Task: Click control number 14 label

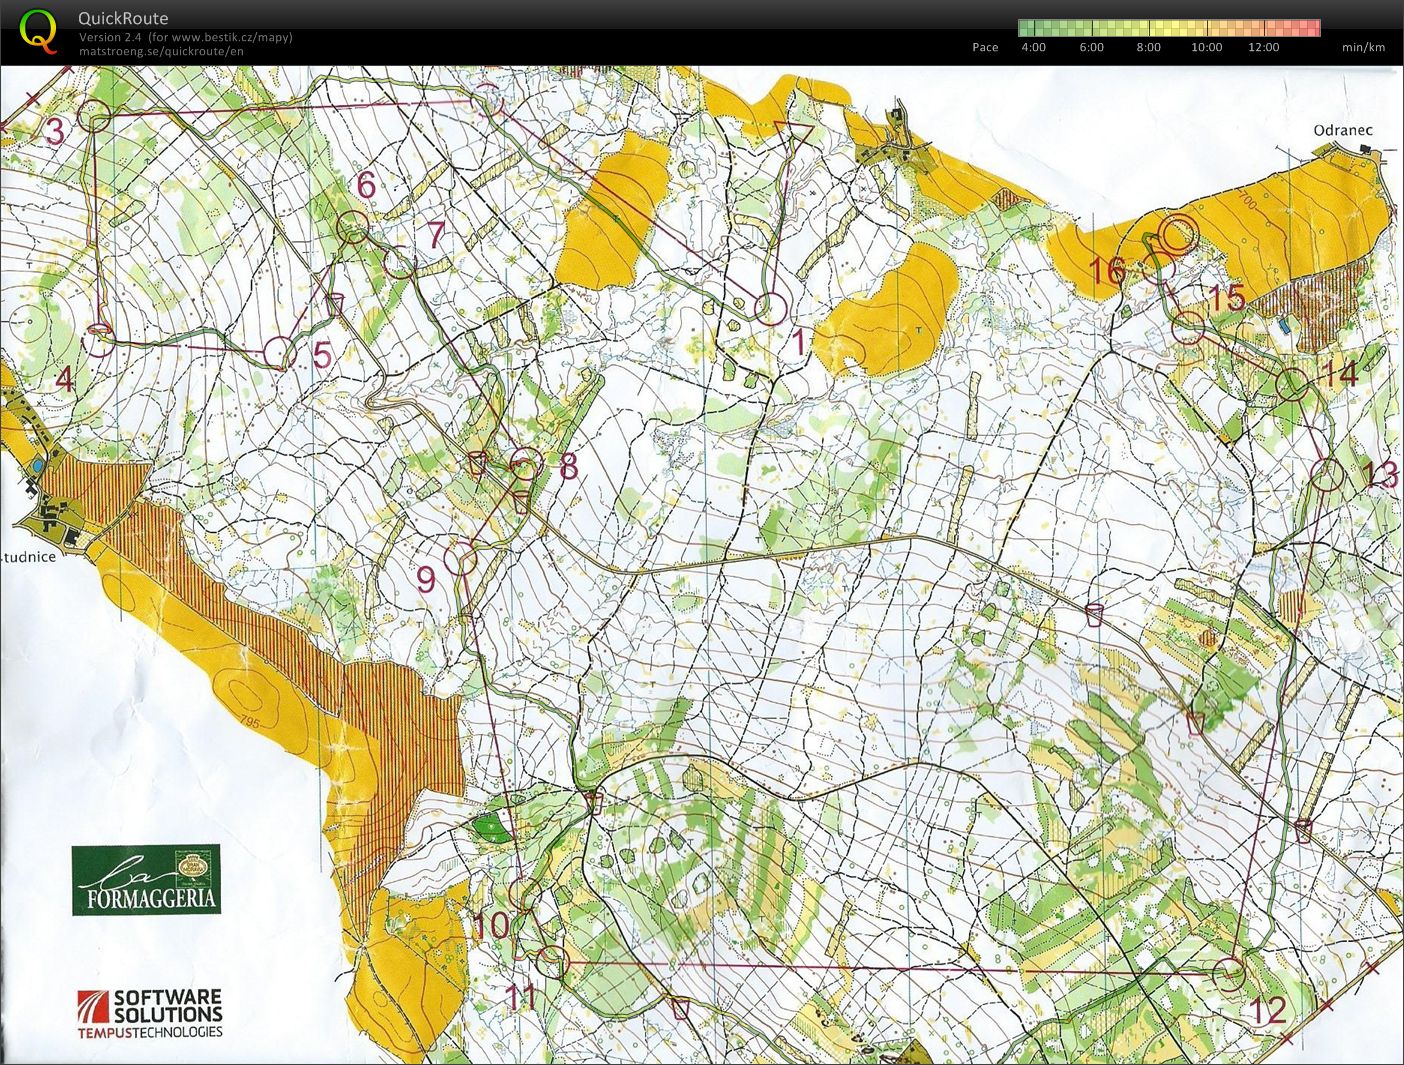Action: [1340, 373]
